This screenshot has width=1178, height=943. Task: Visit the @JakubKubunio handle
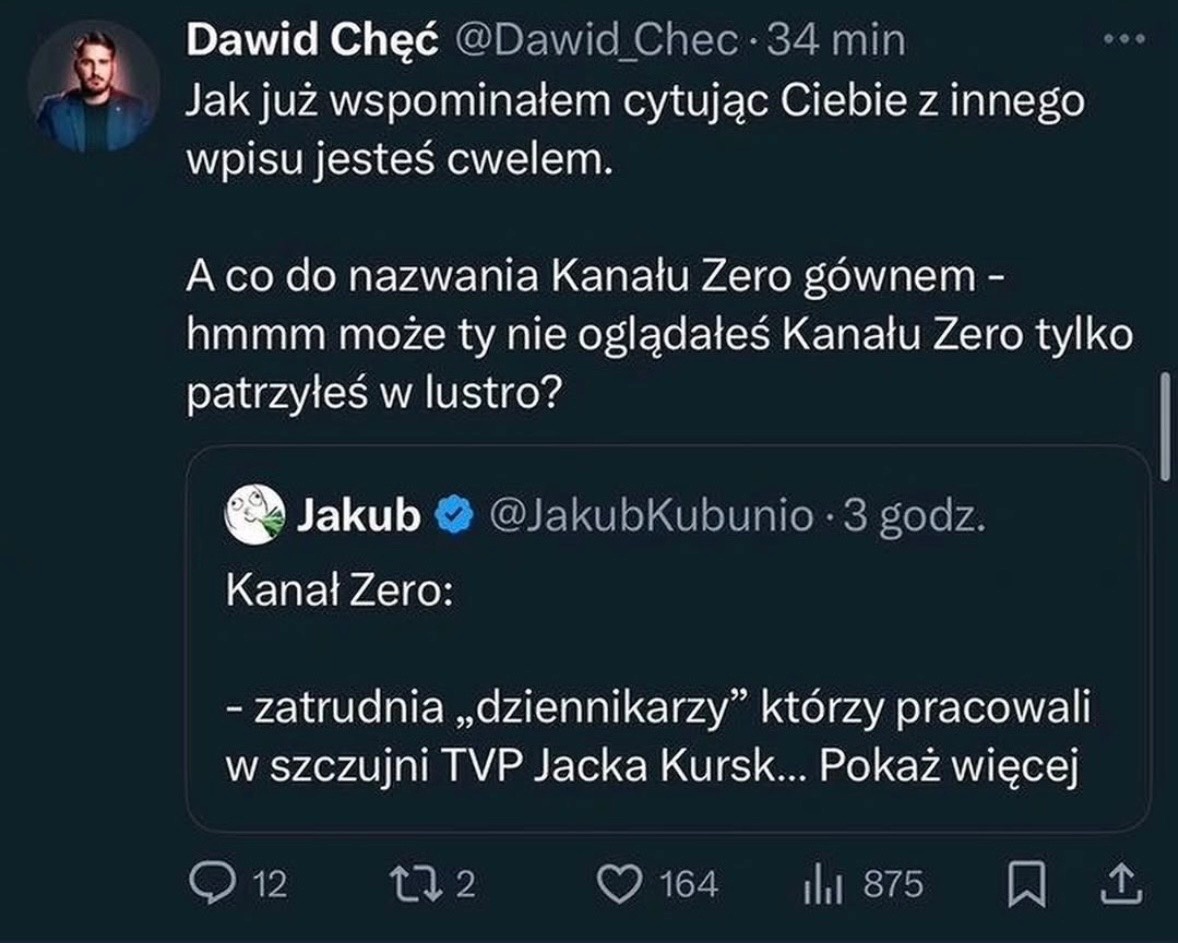652,516
